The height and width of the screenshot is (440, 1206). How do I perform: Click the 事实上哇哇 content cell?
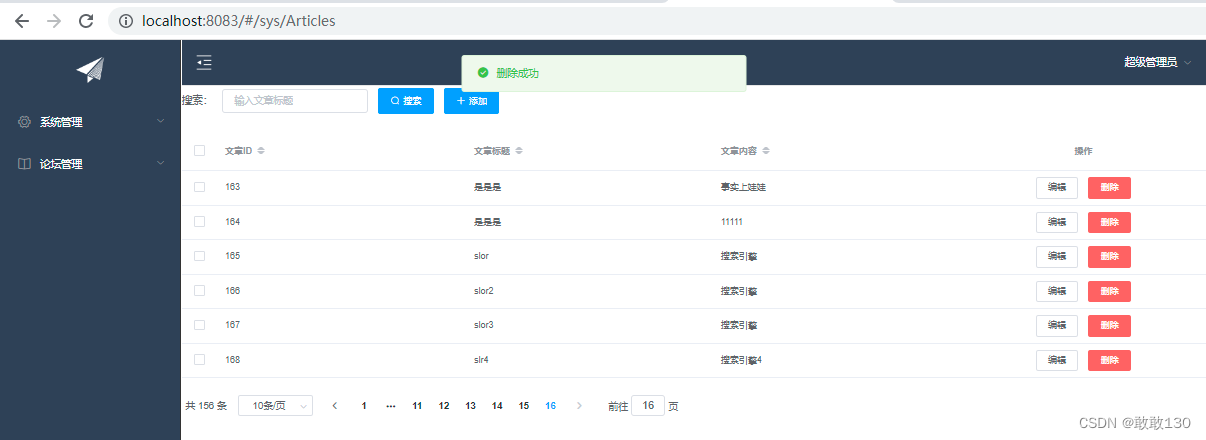pyautogui.click(x=743, y=187)
